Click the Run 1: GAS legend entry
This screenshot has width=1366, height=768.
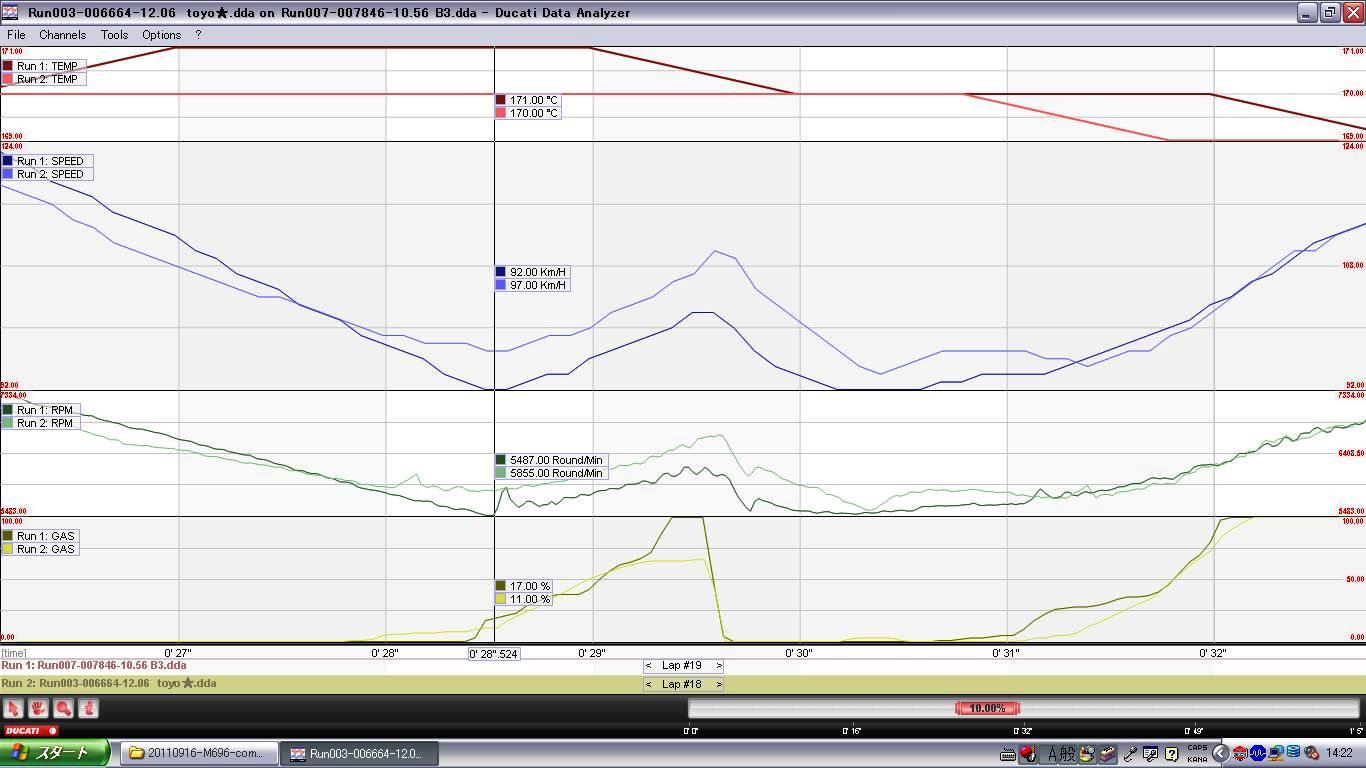[41, 536]
